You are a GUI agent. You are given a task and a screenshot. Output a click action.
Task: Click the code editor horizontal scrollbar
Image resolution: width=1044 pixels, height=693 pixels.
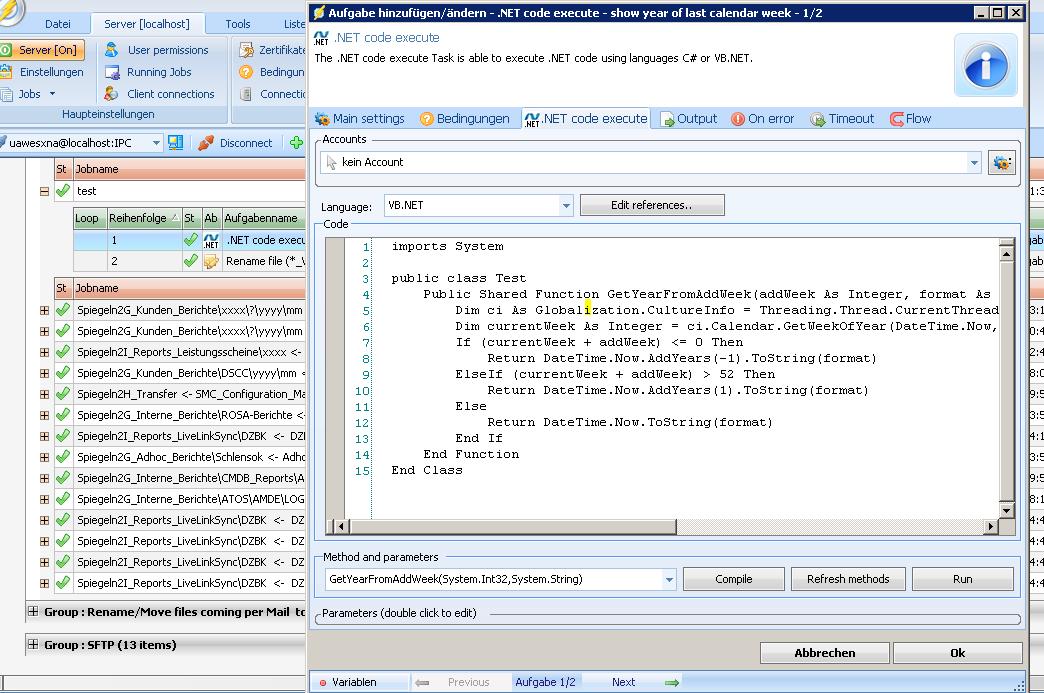660,526
